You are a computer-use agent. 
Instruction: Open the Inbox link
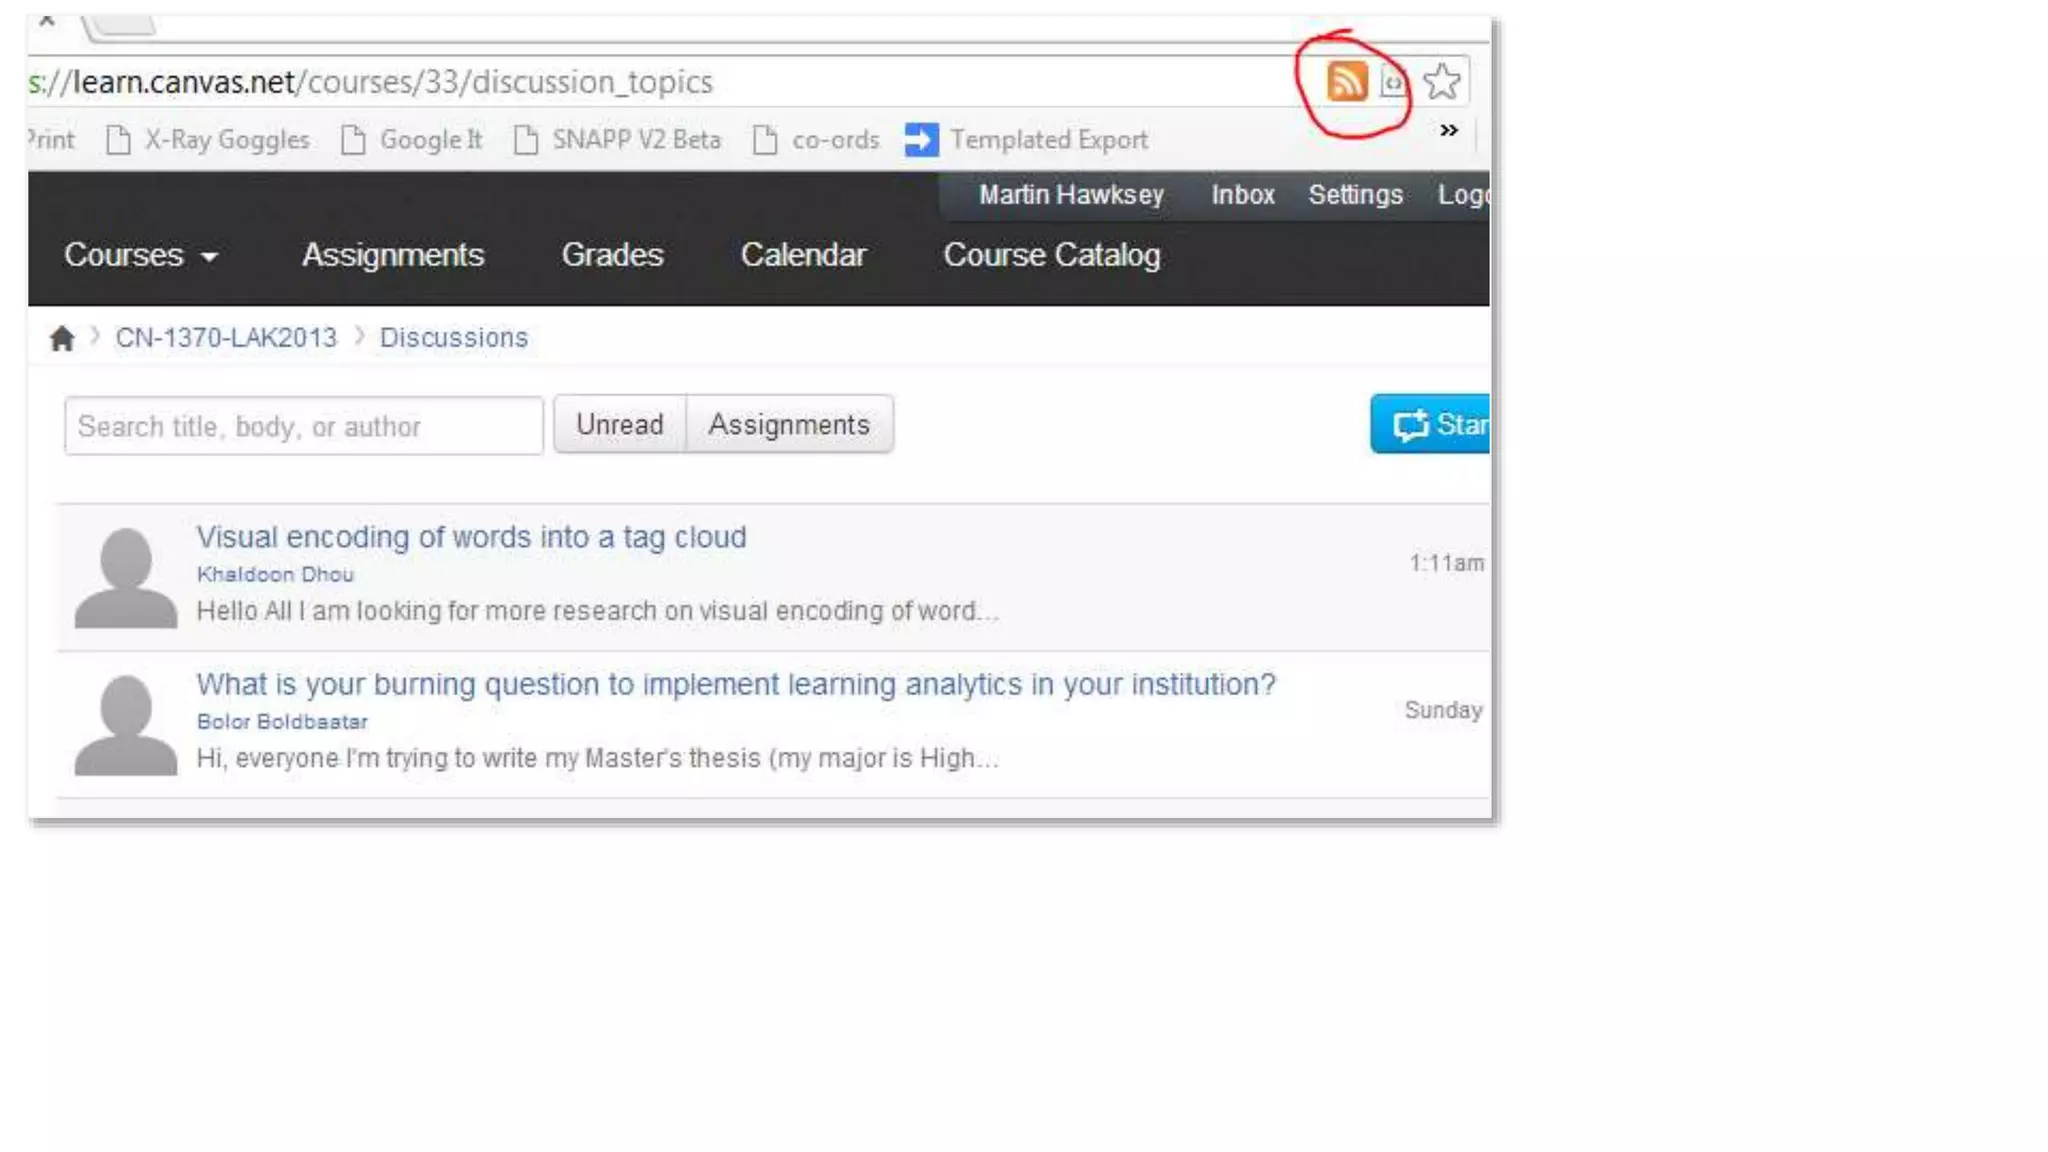click(x=1243, y=195)
